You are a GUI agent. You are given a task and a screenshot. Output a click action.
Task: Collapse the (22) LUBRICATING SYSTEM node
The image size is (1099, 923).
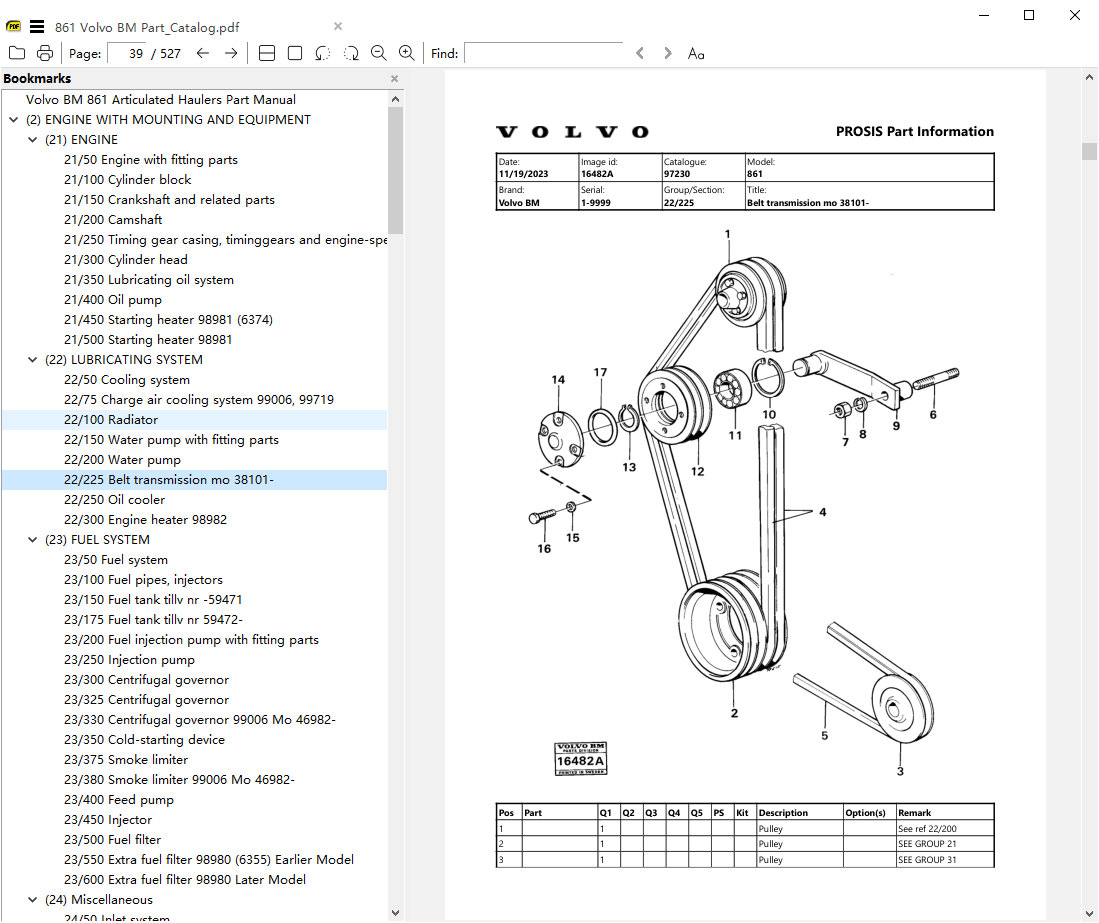tap(32, 360)
